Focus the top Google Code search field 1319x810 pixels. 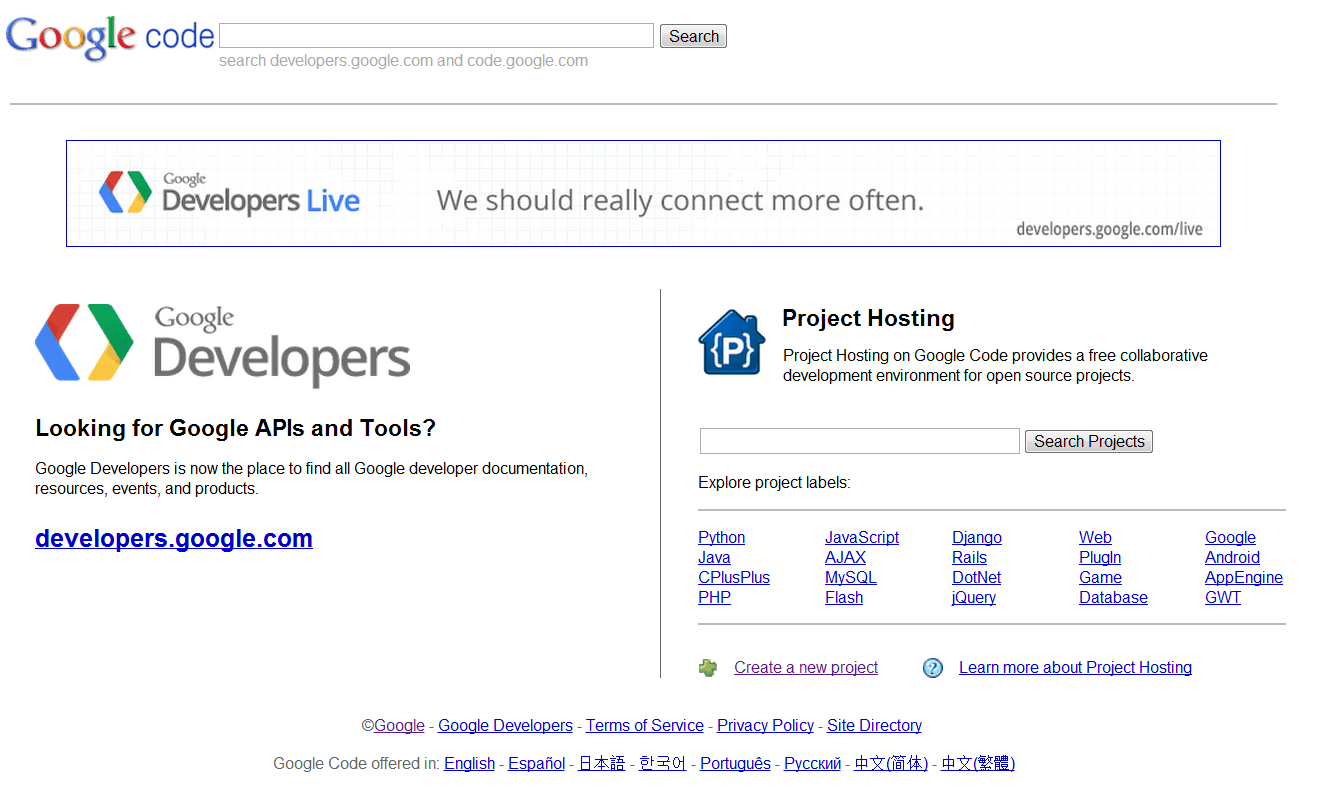click(x=436, y=36)
